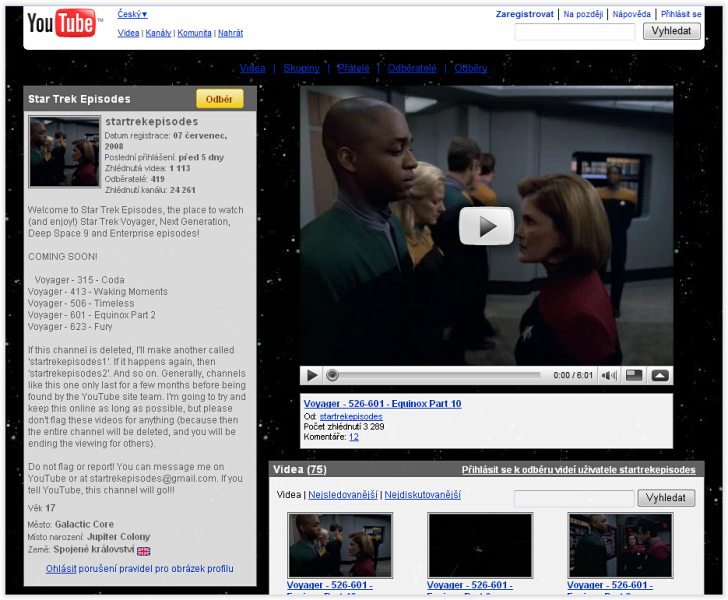
Task: Focus the top search input field
Action: coord(575,32)
